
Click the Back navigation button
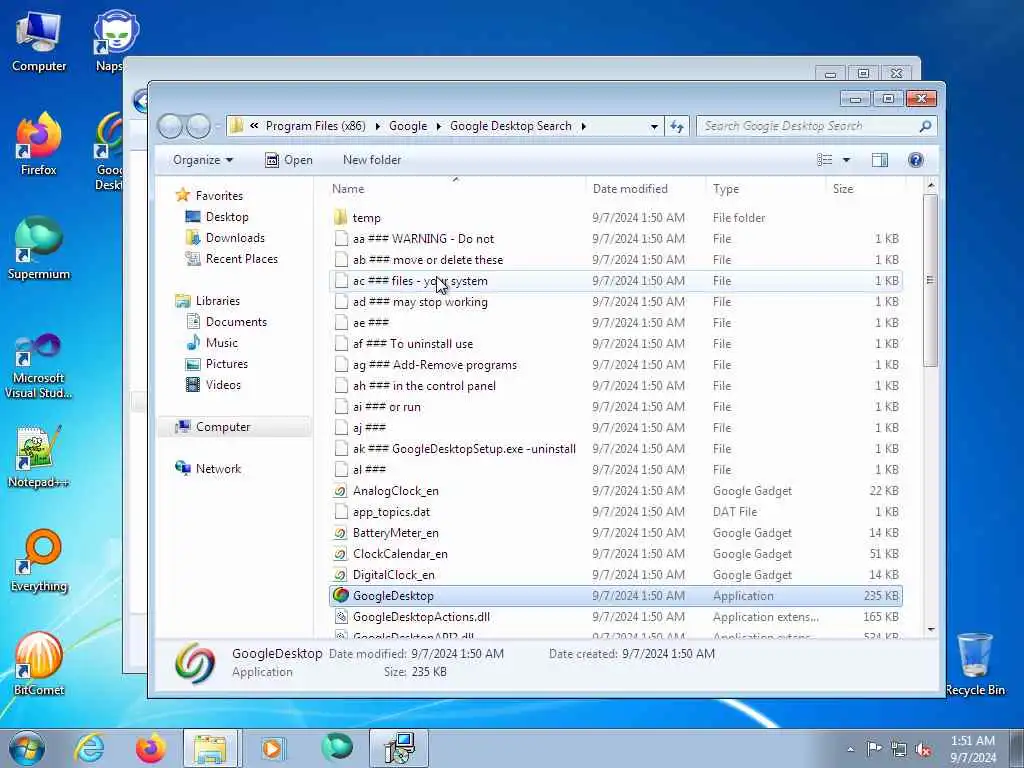click(170, 126)
